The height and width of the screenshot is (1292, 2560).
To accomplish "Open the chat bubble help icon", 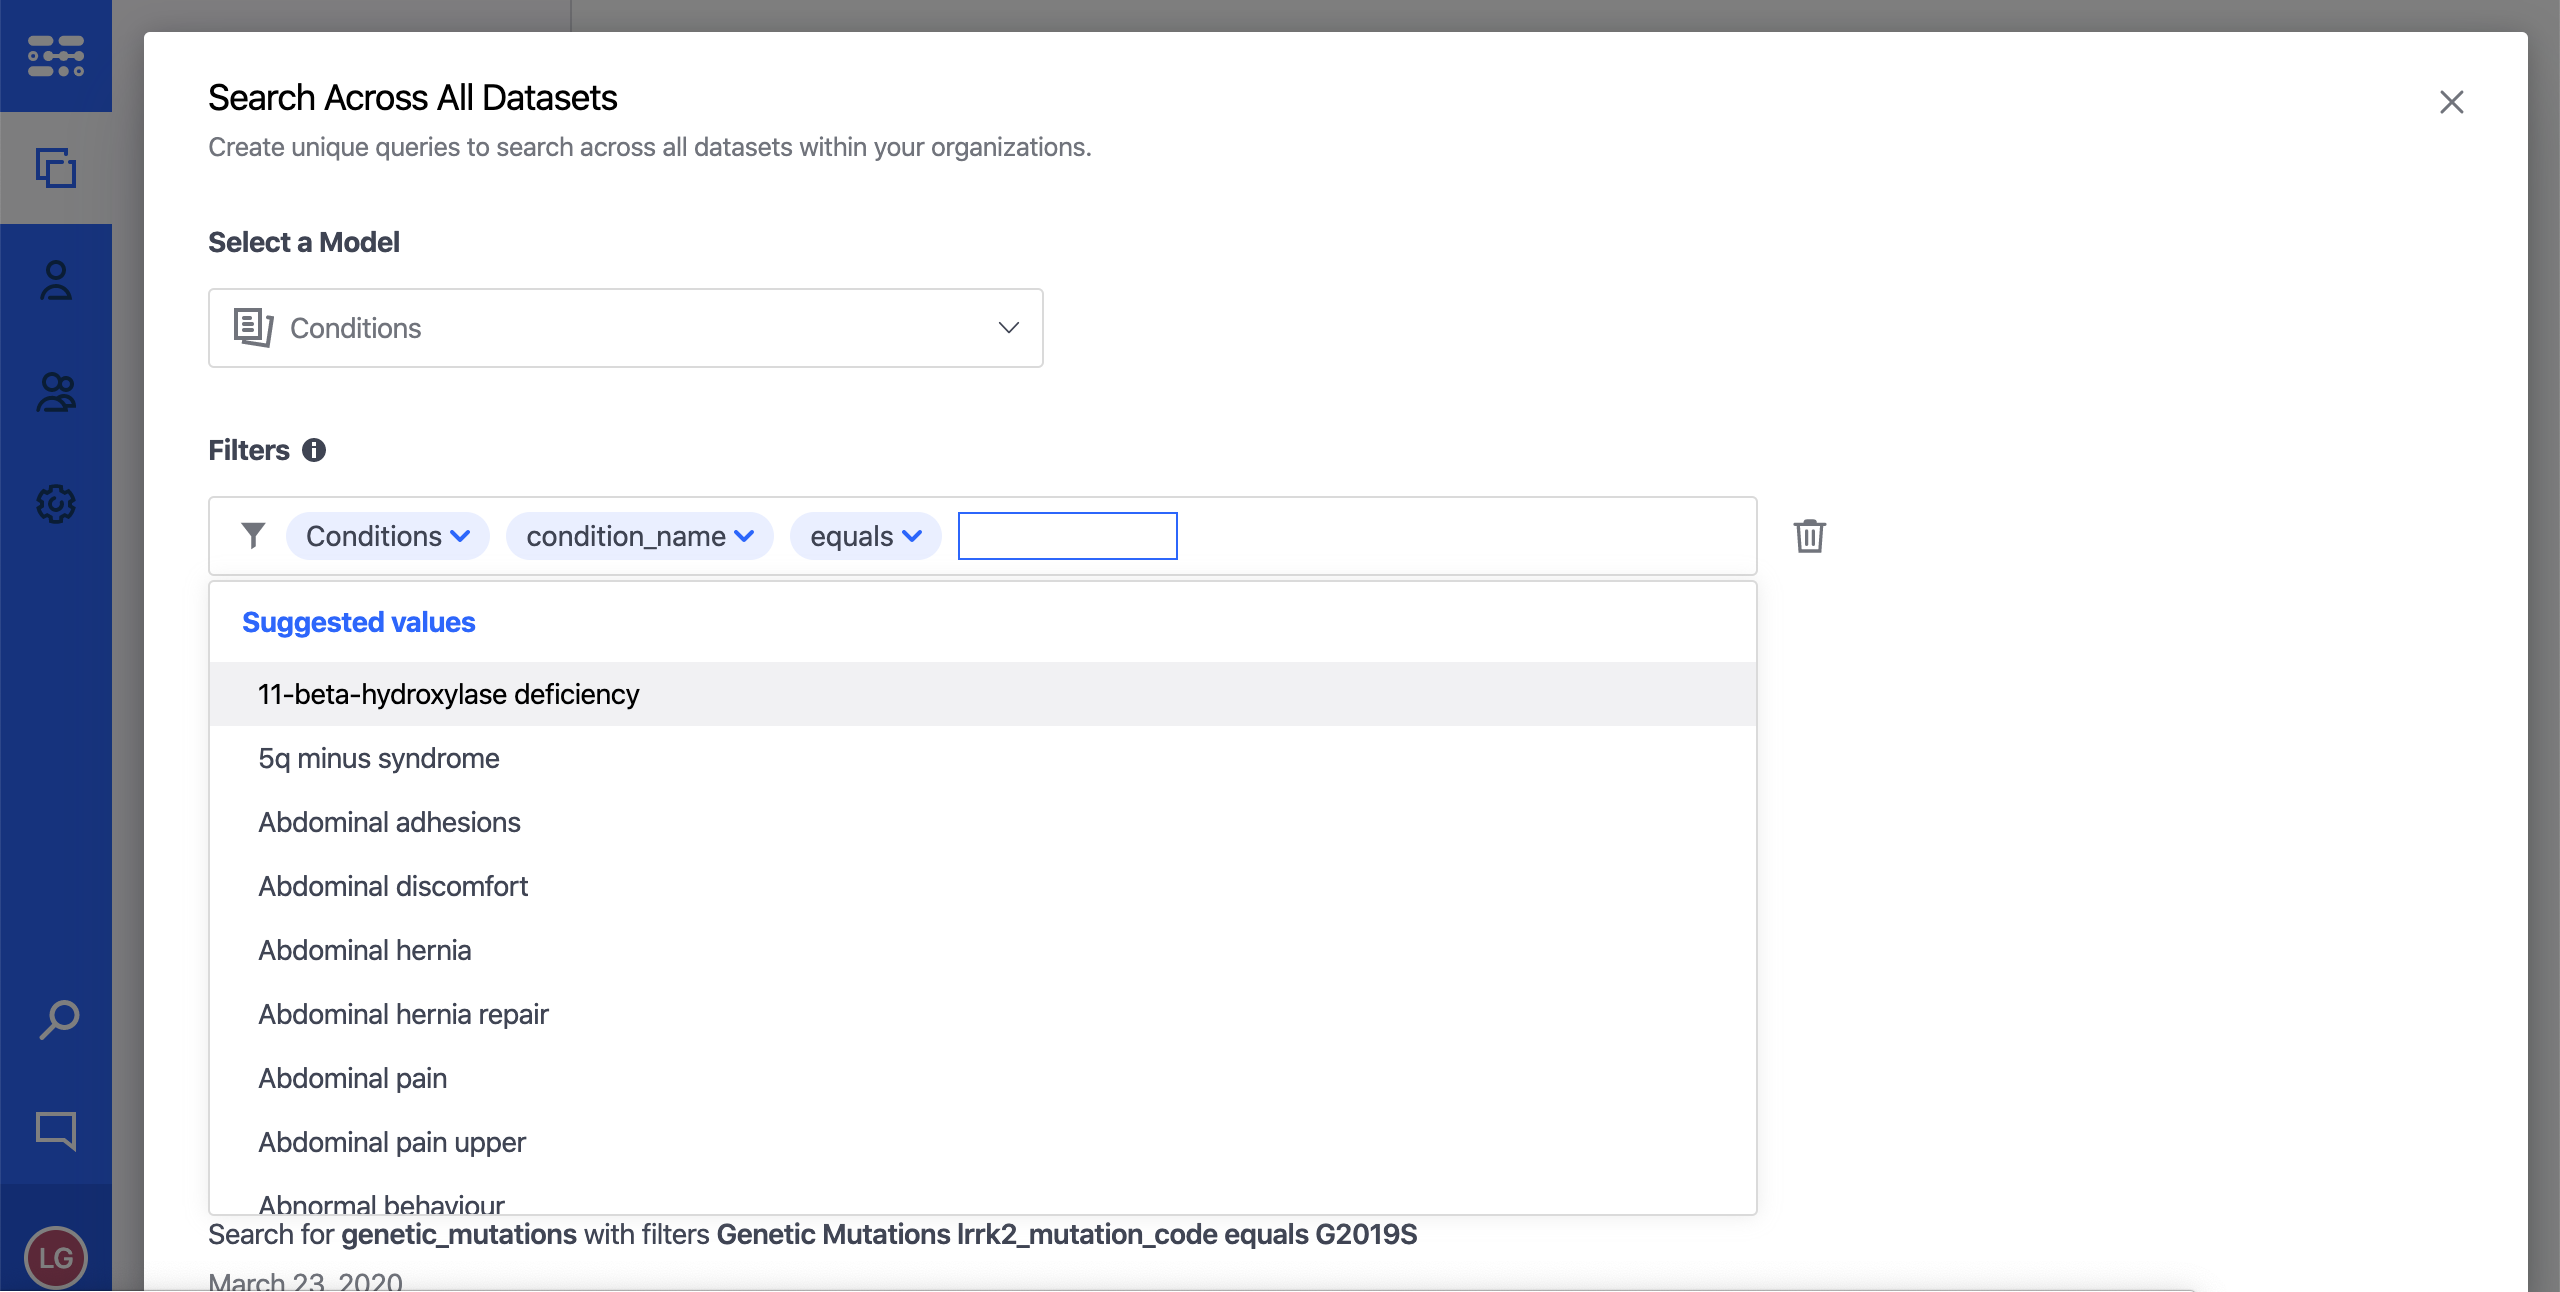I will [56, 1131].
